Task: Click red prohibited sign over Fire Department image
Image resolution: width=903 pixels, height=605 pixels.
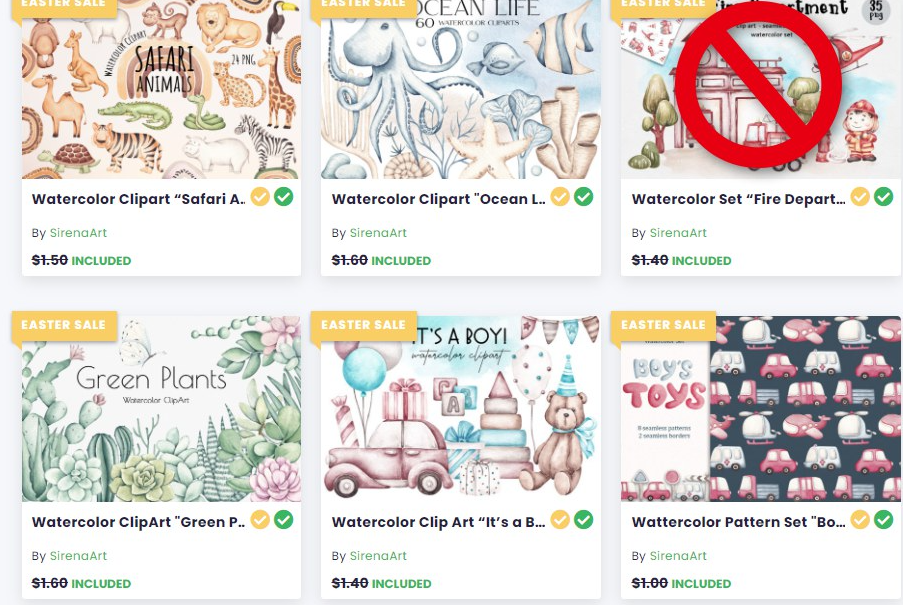Action: (758, 85)
